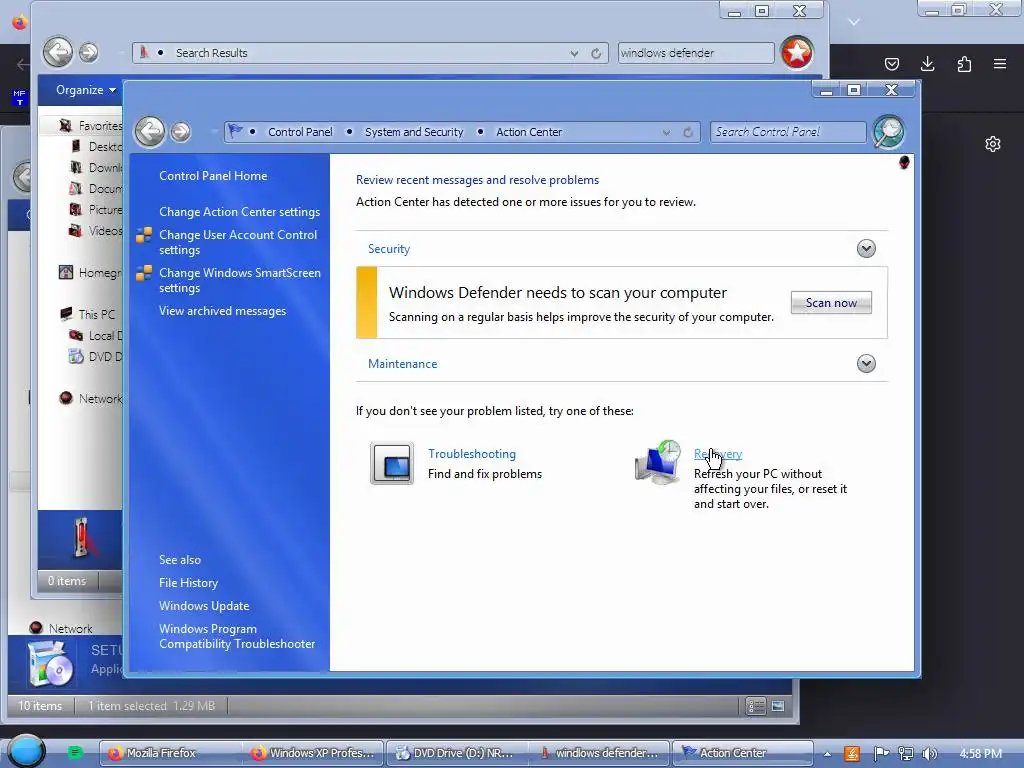Open the settings gear in Firefox page
Screen dimensions: 1024x768
[993, 144]
